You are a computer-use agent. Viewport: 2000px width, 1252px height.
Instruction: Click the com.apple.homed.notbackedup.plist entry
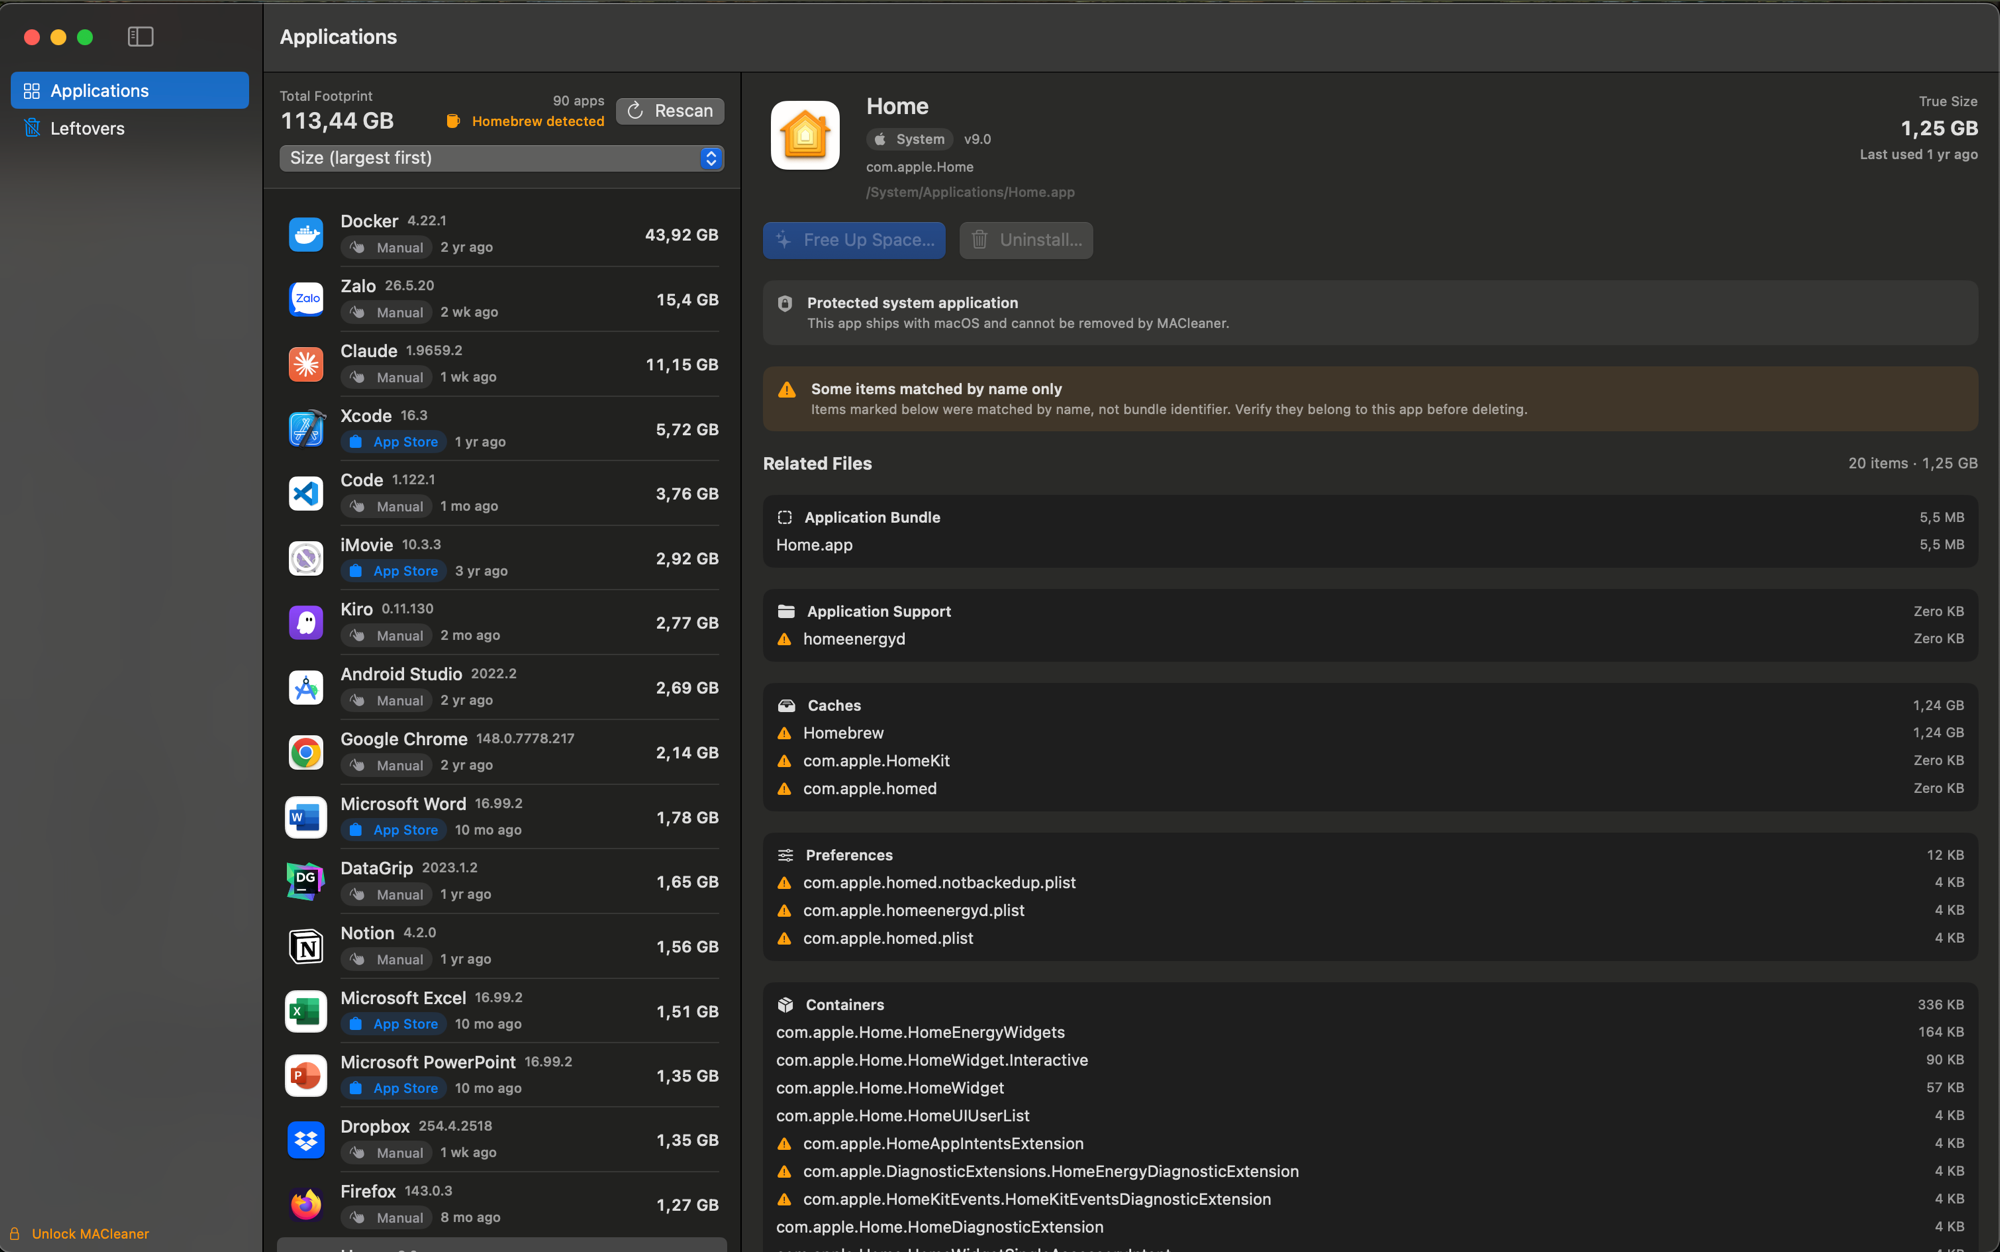[x=1370, y=883]
